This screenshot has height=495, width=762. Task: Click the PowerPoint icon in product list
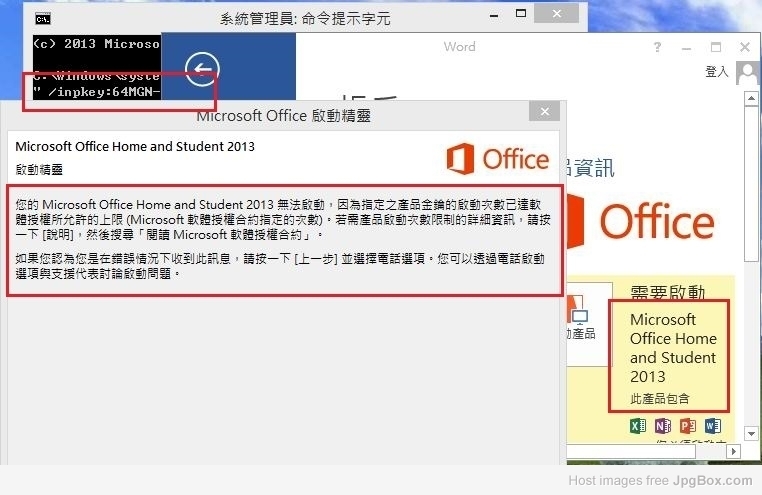688,426
